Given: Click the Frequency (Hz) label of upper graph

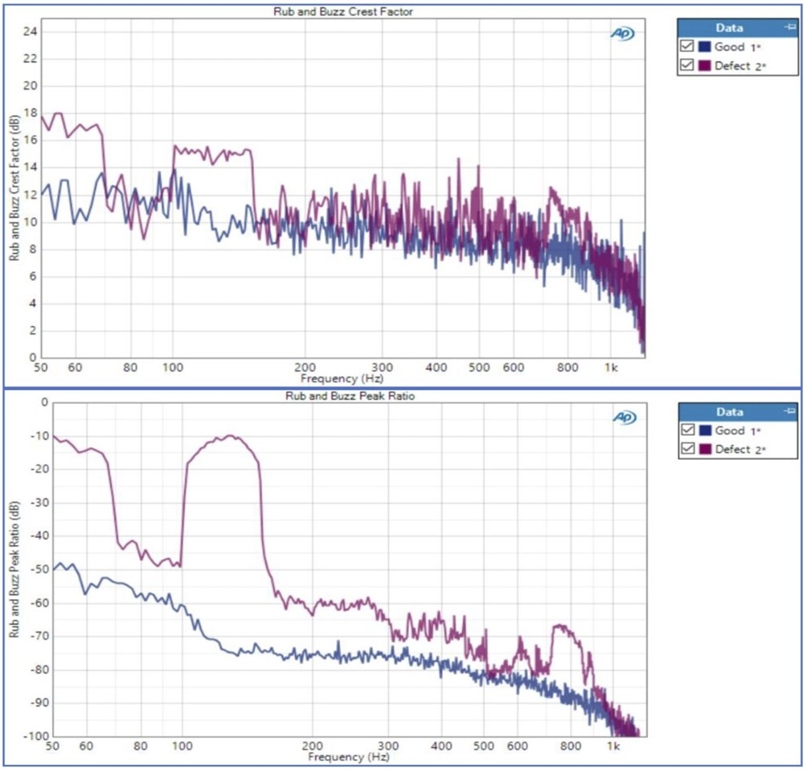Looking at the screenshot, I should coord(342,379).
